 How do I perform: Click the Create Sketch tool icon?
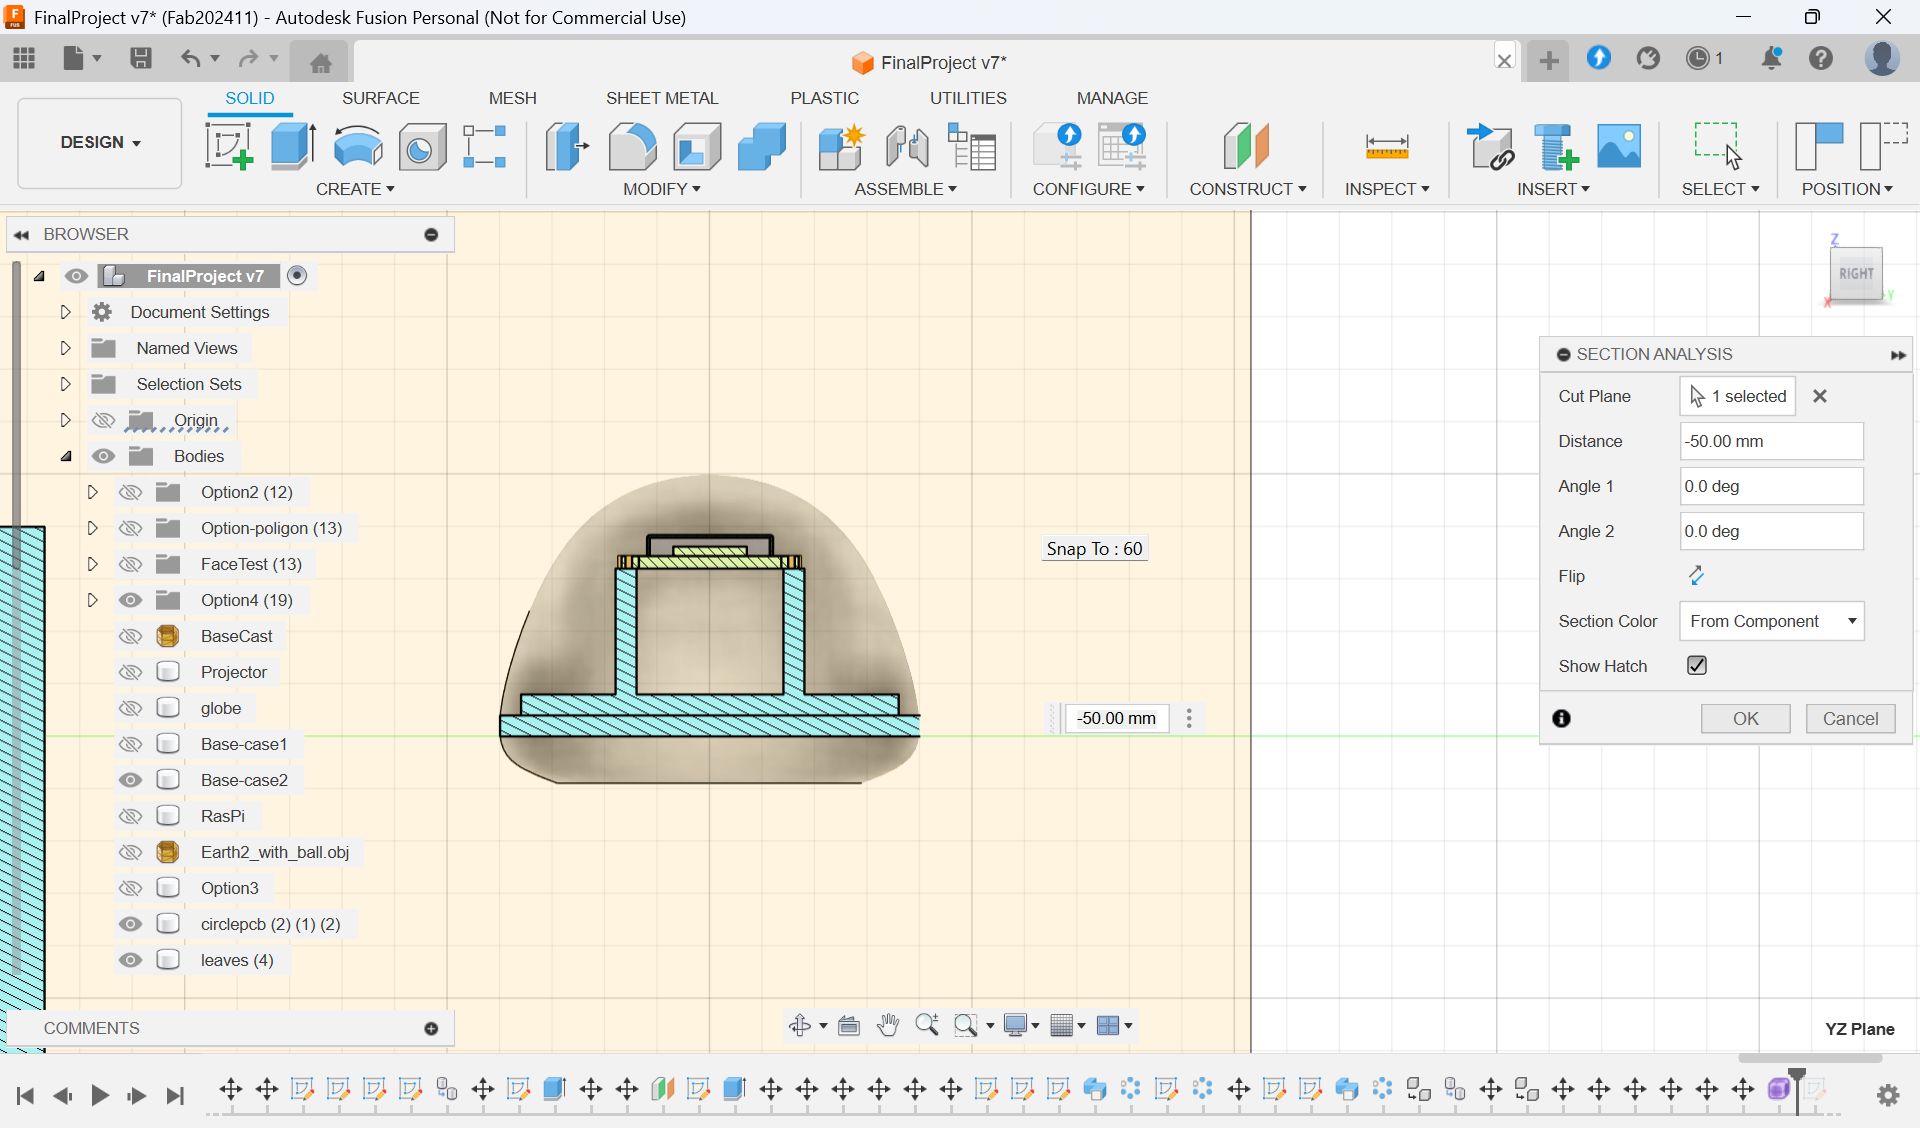[229, 147]
